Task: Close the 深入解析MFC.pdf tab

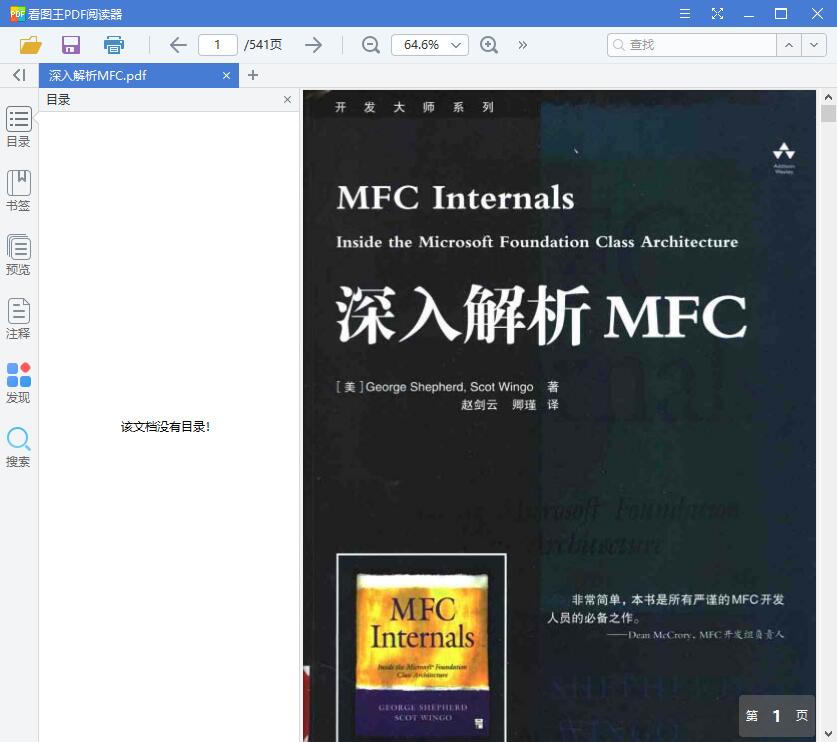Action: coord(226,76)
